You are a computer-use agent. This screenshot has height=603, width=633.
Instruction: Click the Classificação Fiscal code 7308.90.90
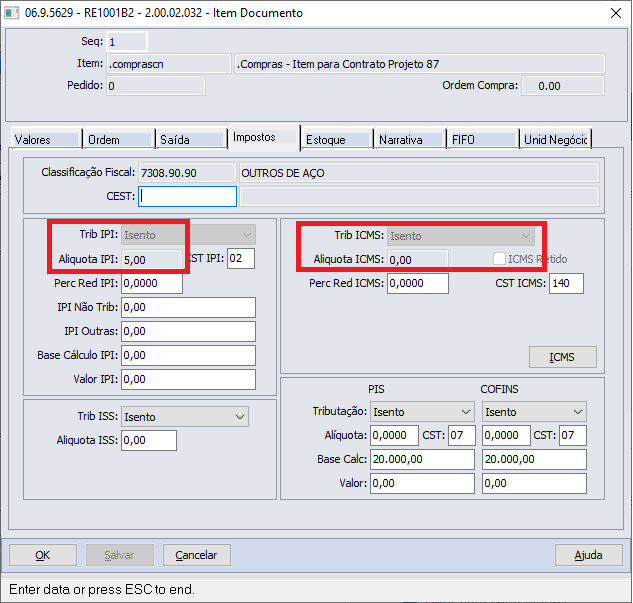coord(187,173)
